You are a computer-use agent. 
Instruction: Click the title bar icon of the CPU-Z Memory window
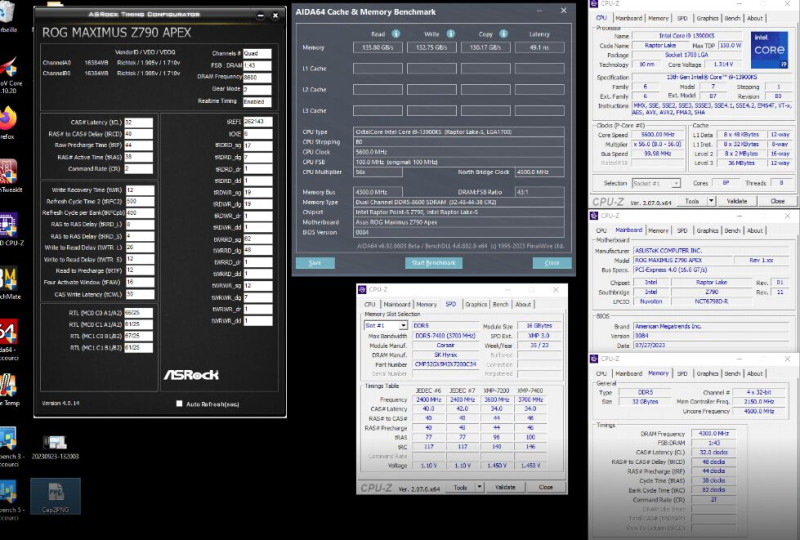[x=594, y=359]
